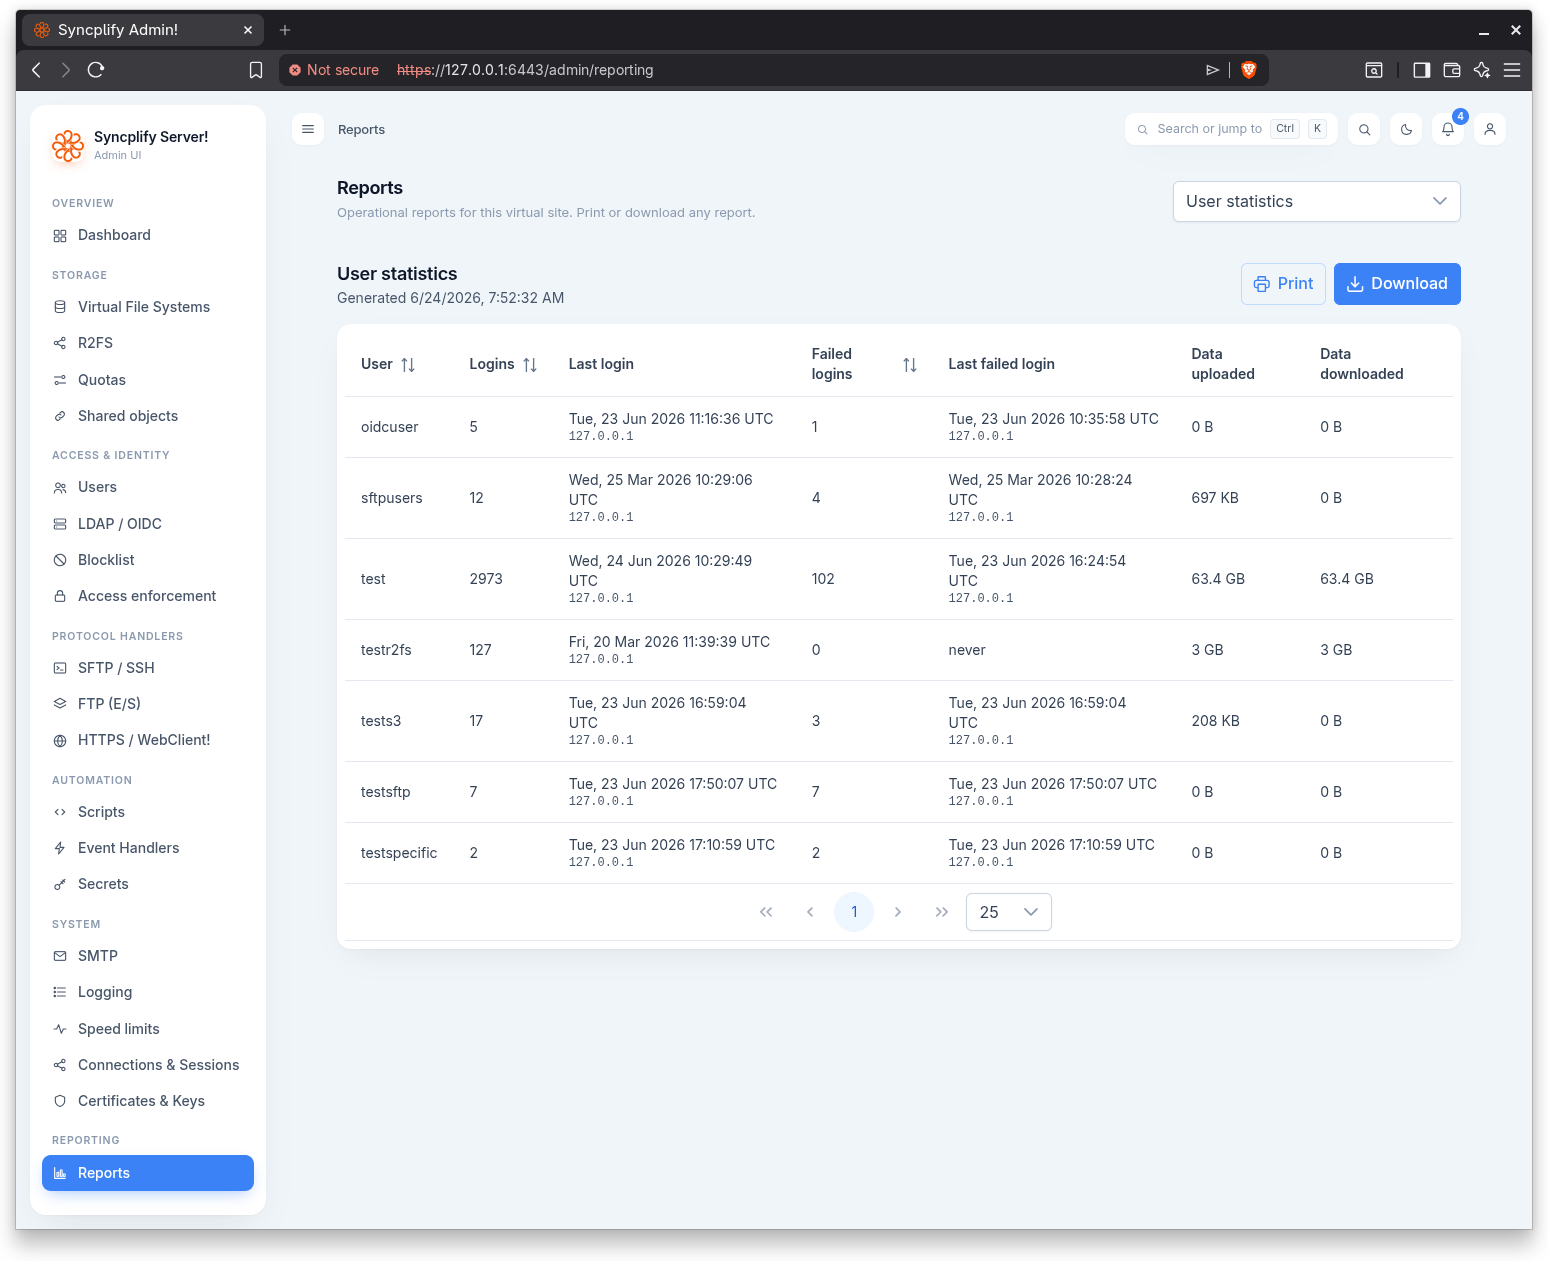Open LDAP / OIDC settings
The width and height of the screenshot is (1548, 1261).
coord(148,524)
